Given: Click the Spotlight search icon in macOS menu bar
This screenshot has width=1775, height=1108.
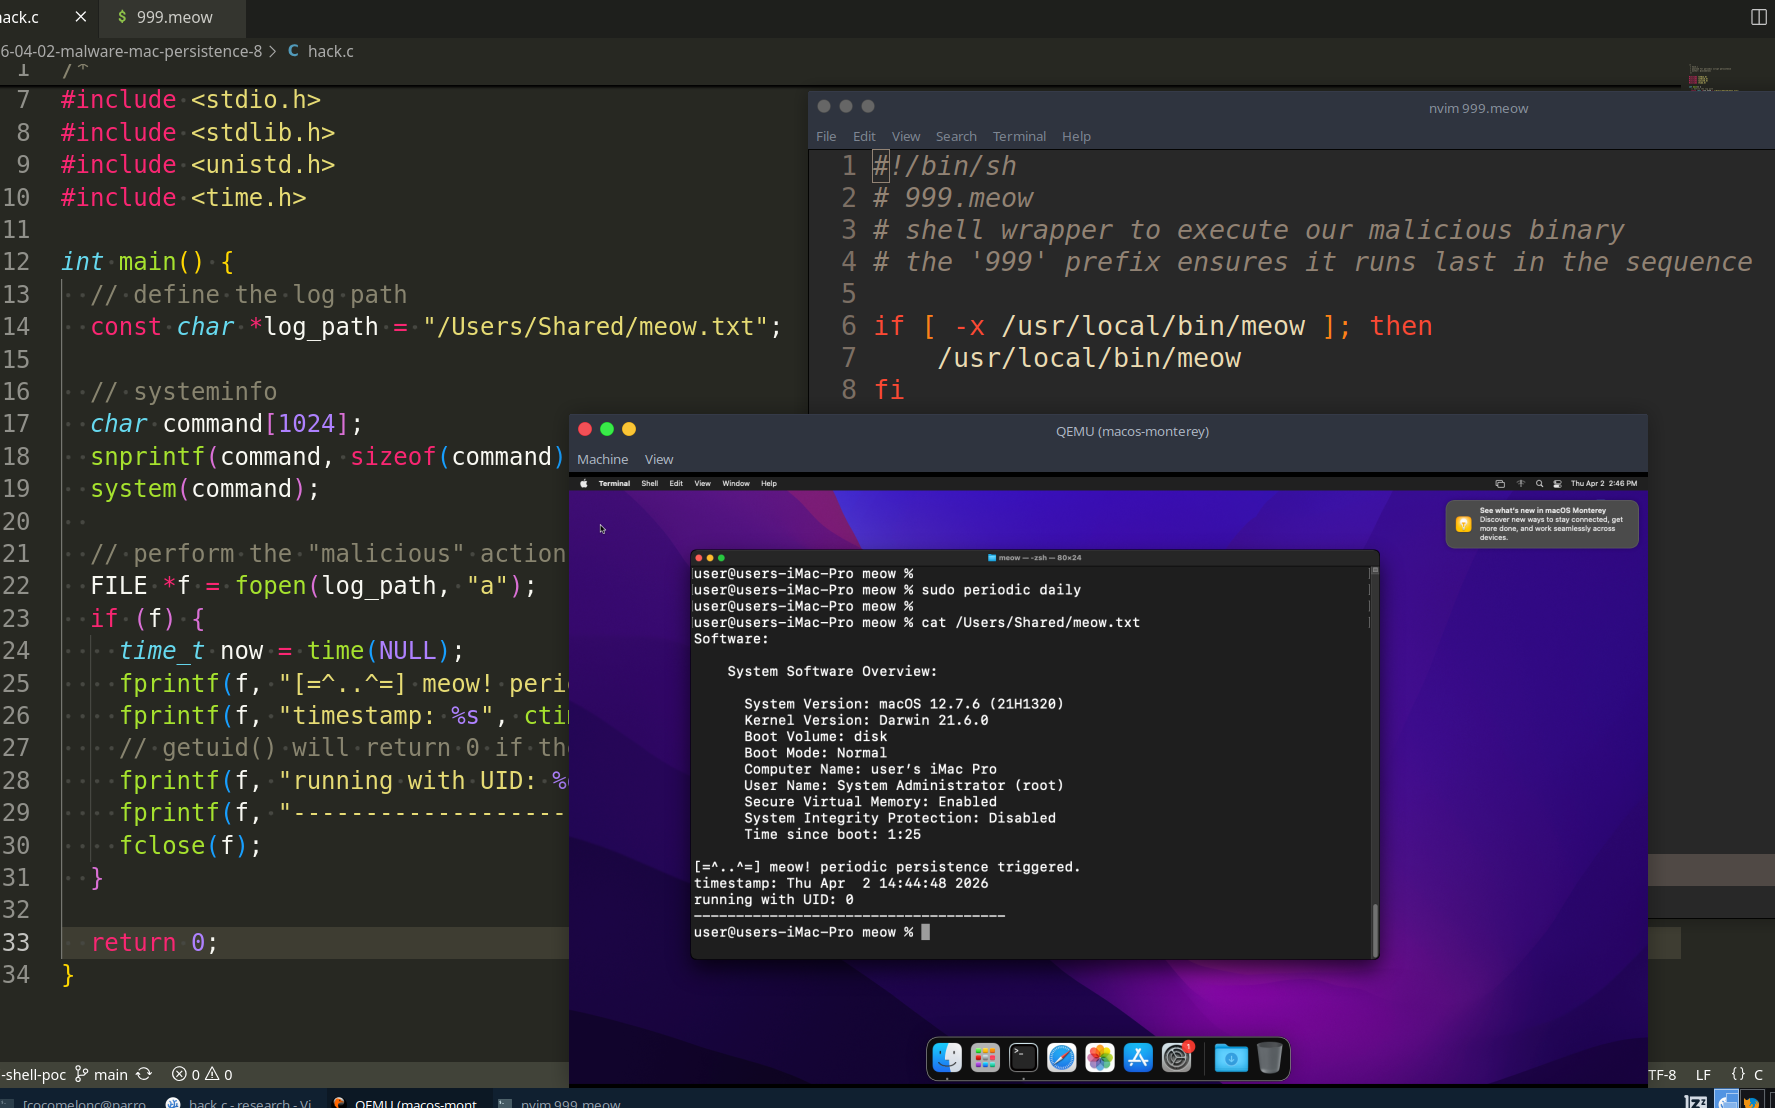Looking at the screenshot, I should tap(1539, 484).
